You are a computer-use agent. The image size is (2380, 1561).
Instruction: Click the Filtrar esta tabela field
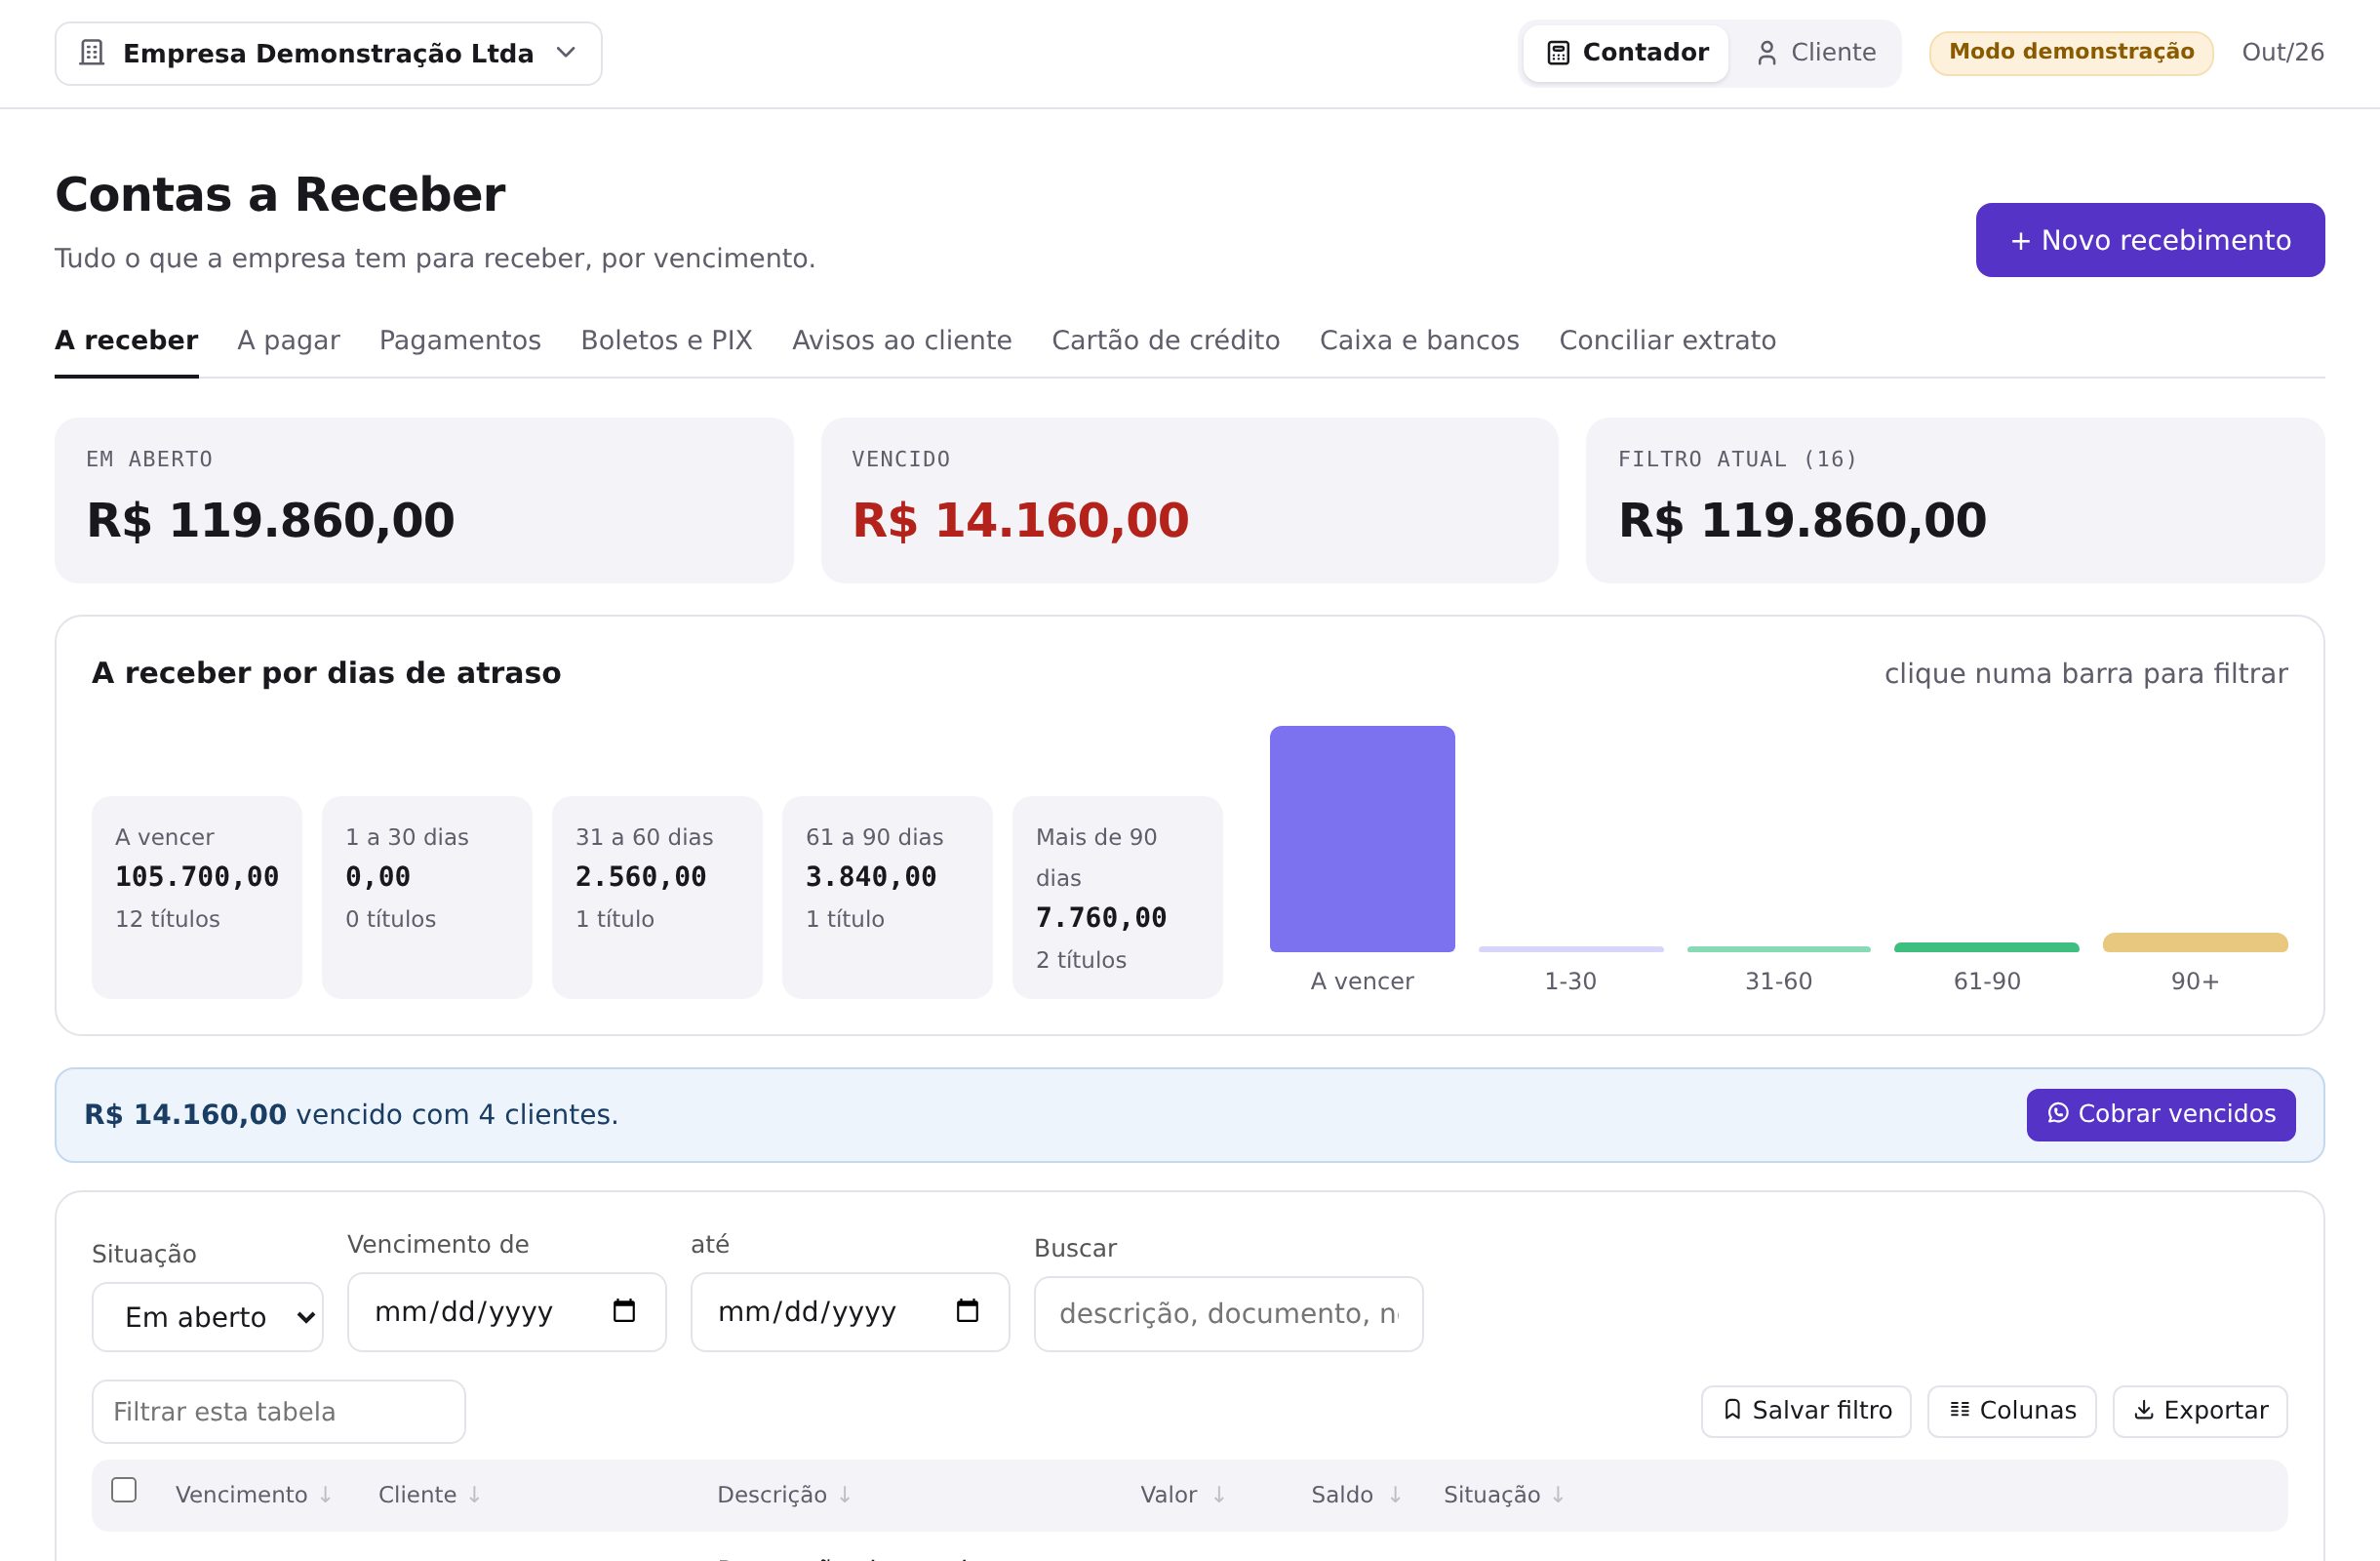tap(279, 1412)
